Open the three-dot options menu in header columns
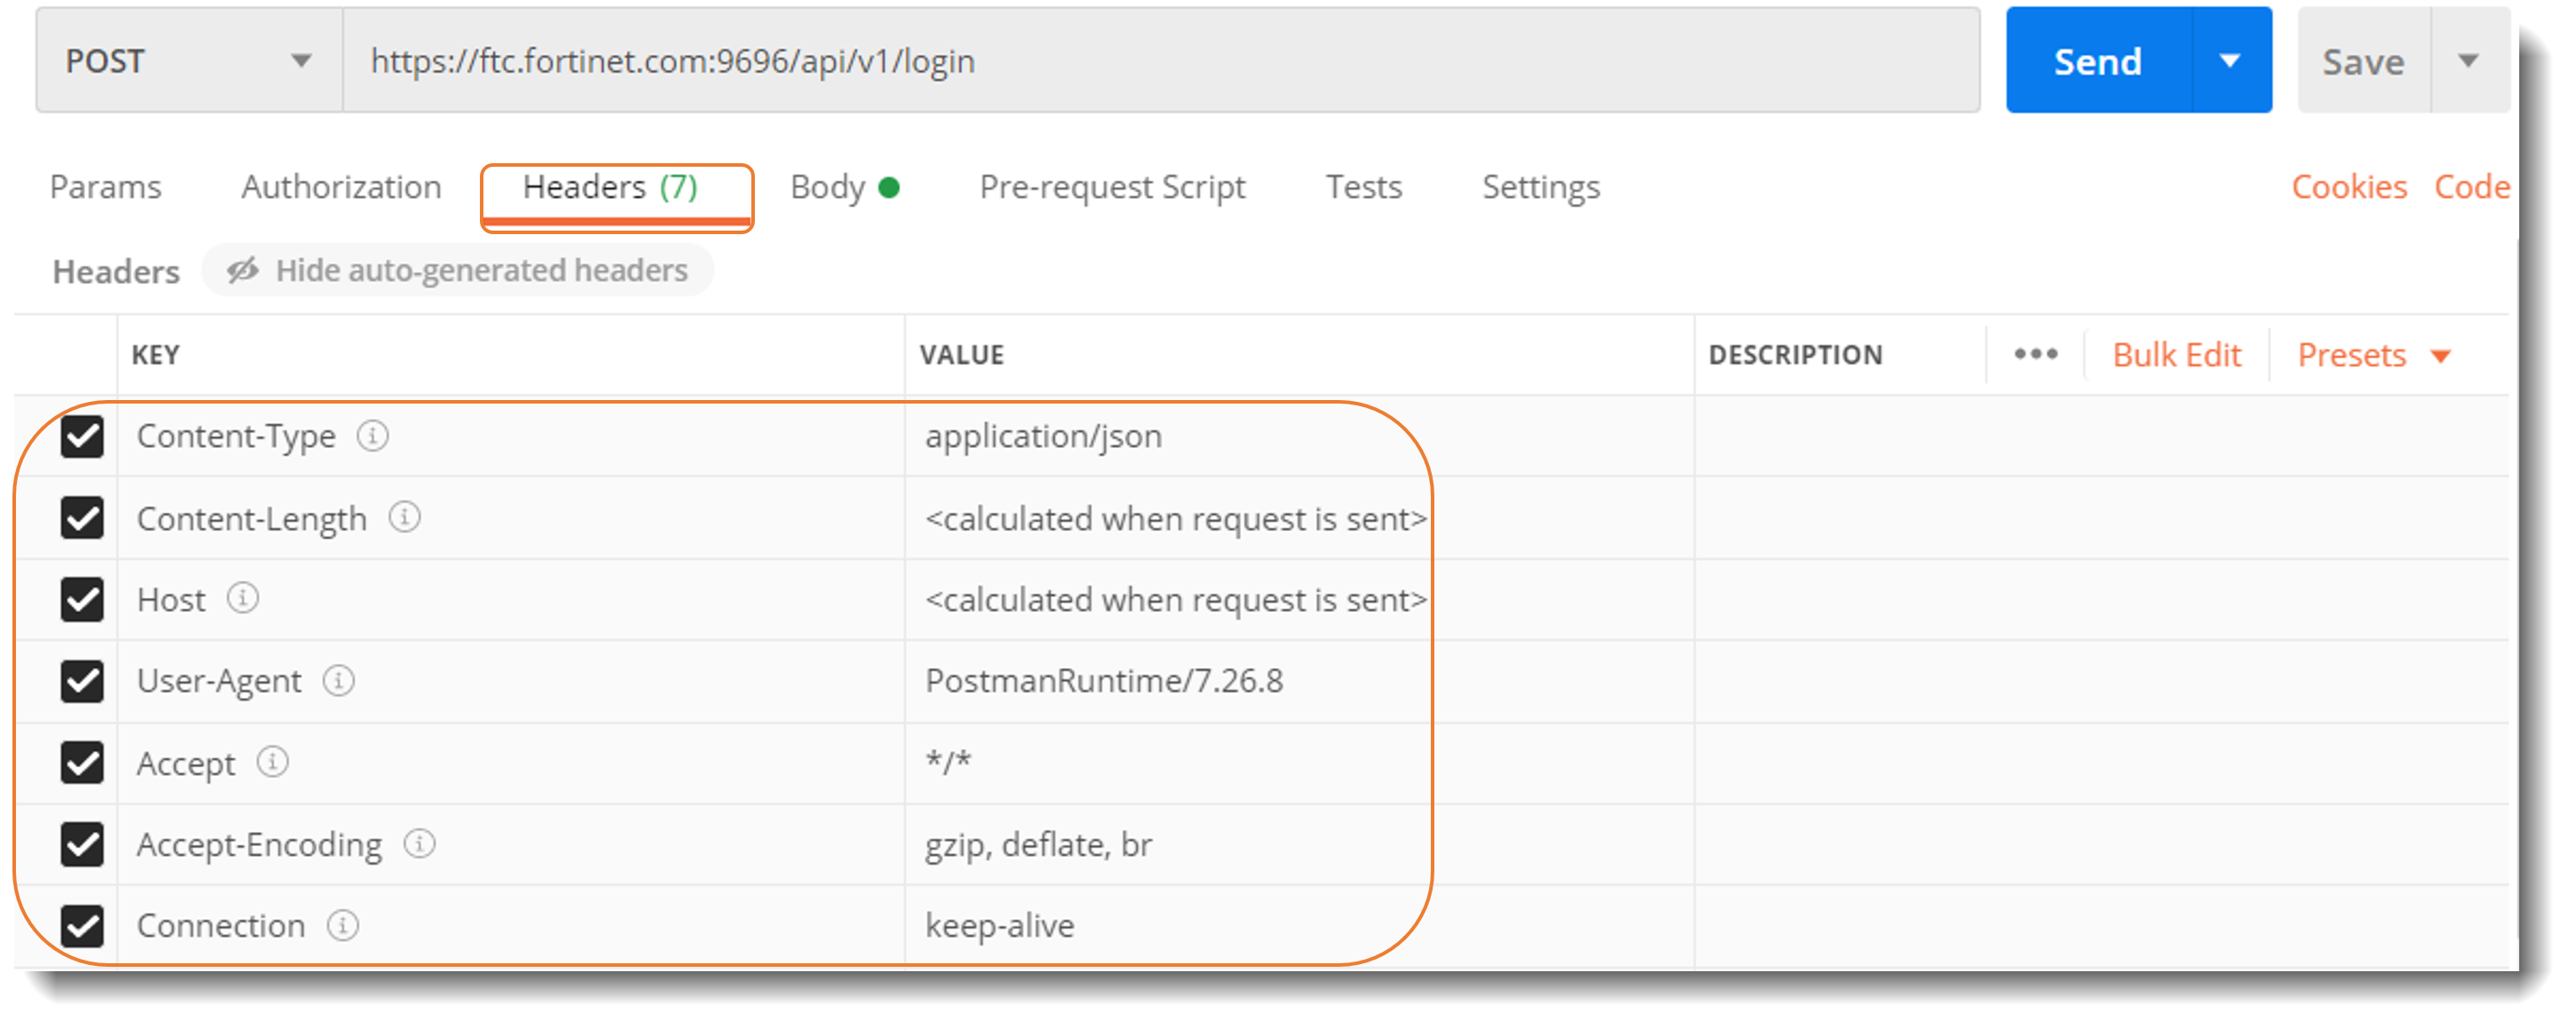The width and height of the screenshot is (2576, 1028). click(2034, 354)
